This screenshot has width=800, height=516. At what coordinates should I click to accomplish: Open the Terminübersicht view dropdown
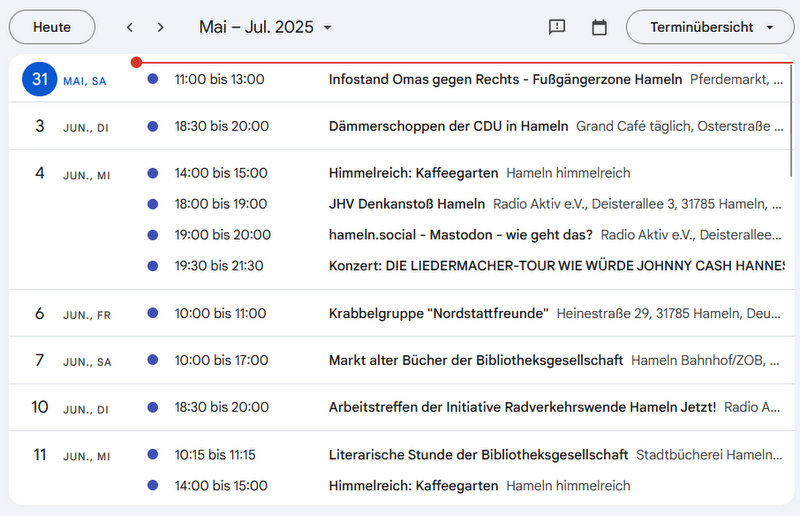coord(710,27)
